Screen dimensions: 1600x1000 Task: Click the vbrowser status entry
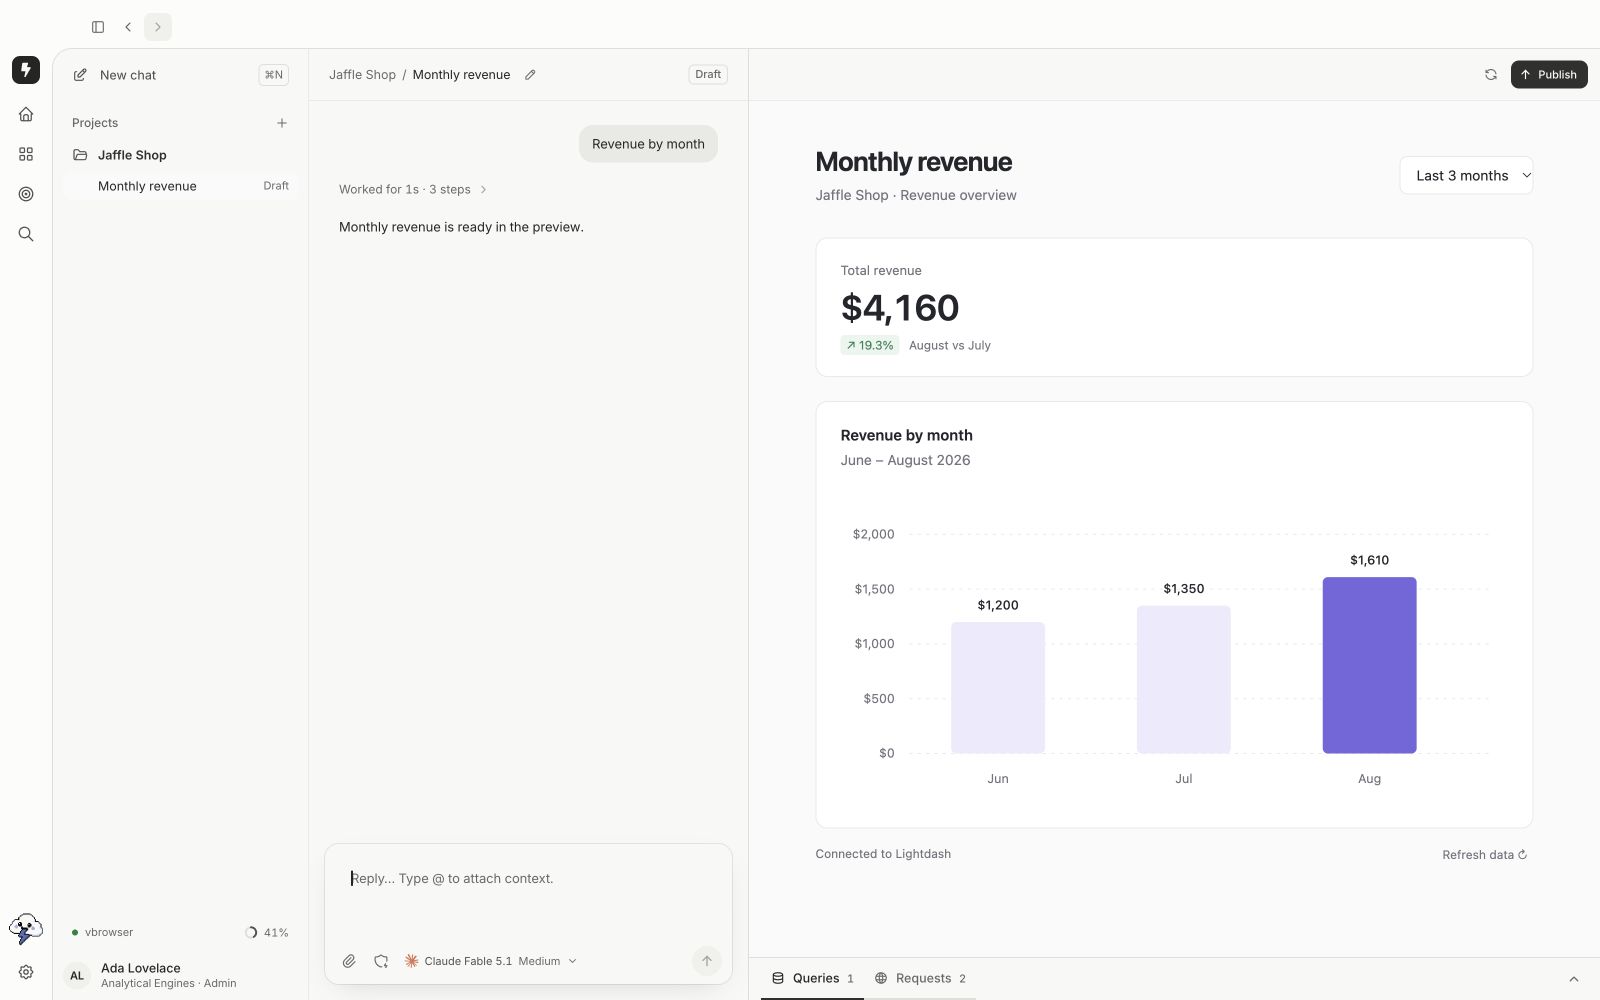102,933
